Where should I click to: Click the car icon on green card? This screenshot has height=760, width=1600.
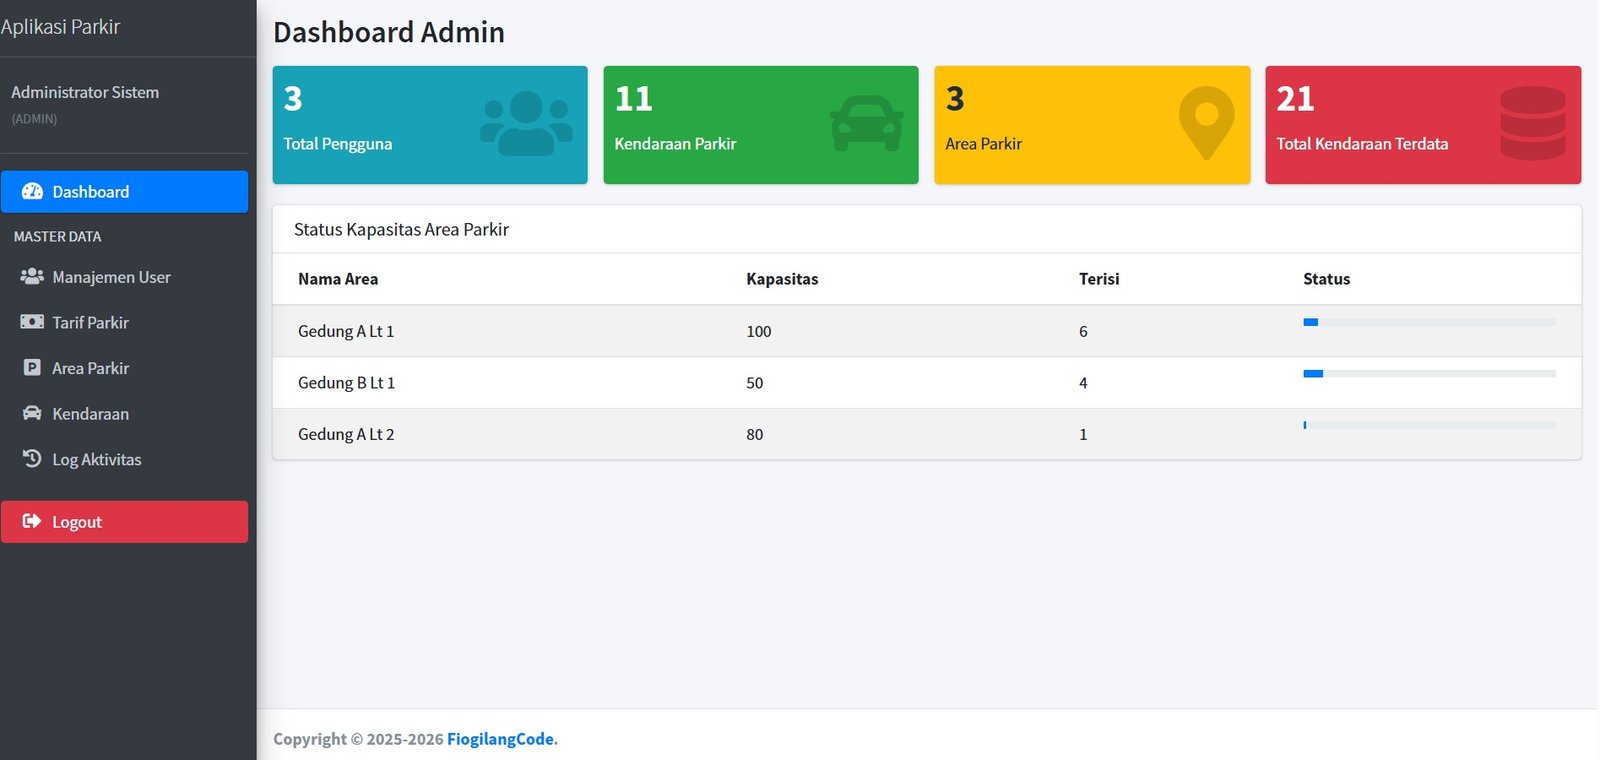[866, 123]
